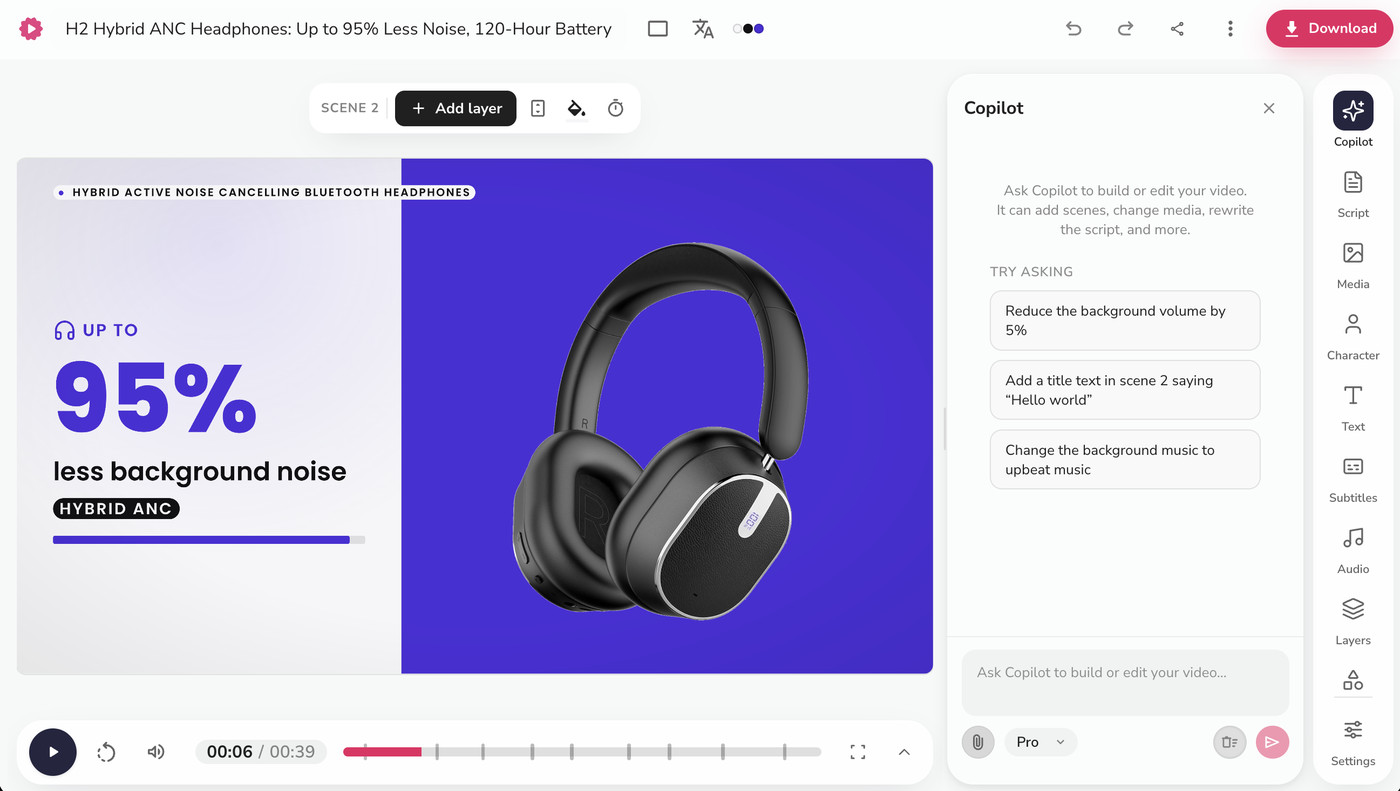Change the aspect ratio via rectangle icon
The height and width of the screenshot is (791, 1400).
pyautogui.click(x=658, y=29)
